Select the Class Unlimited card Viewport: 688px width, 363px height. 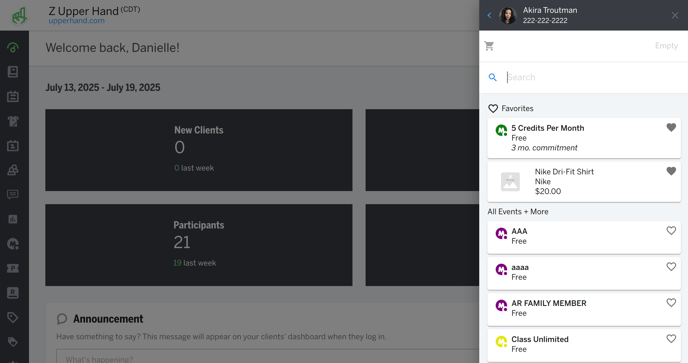pyautogui.click(x=584, y=345)
